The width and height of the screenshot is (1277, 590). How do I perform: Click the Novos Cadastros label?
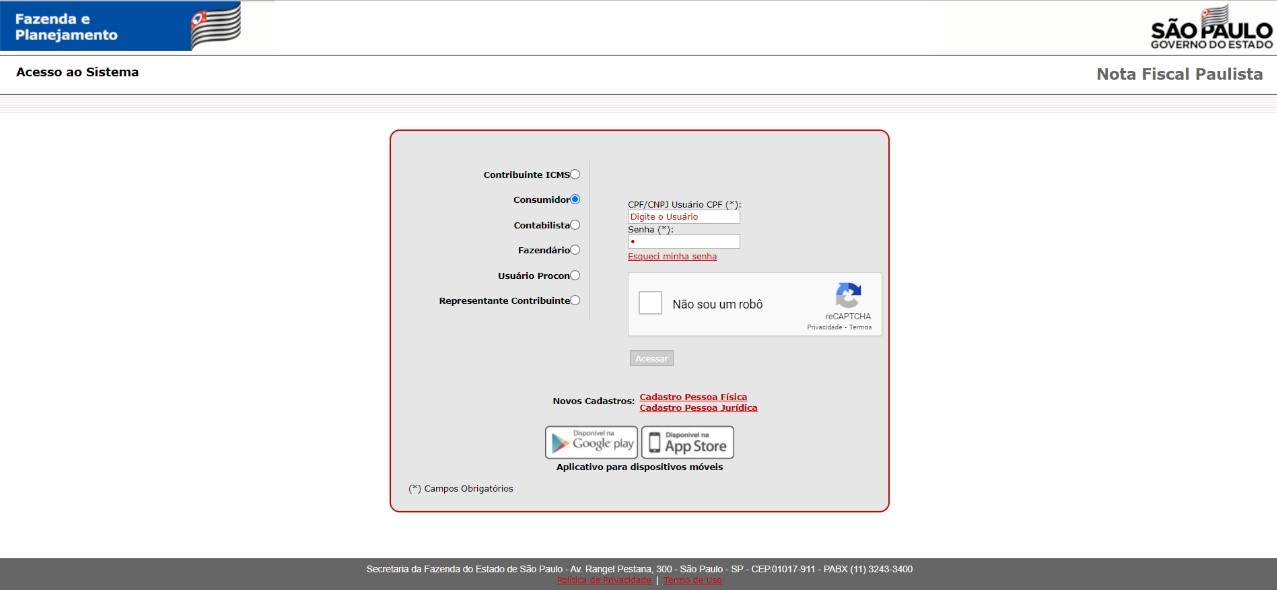[x=594, y=401]
